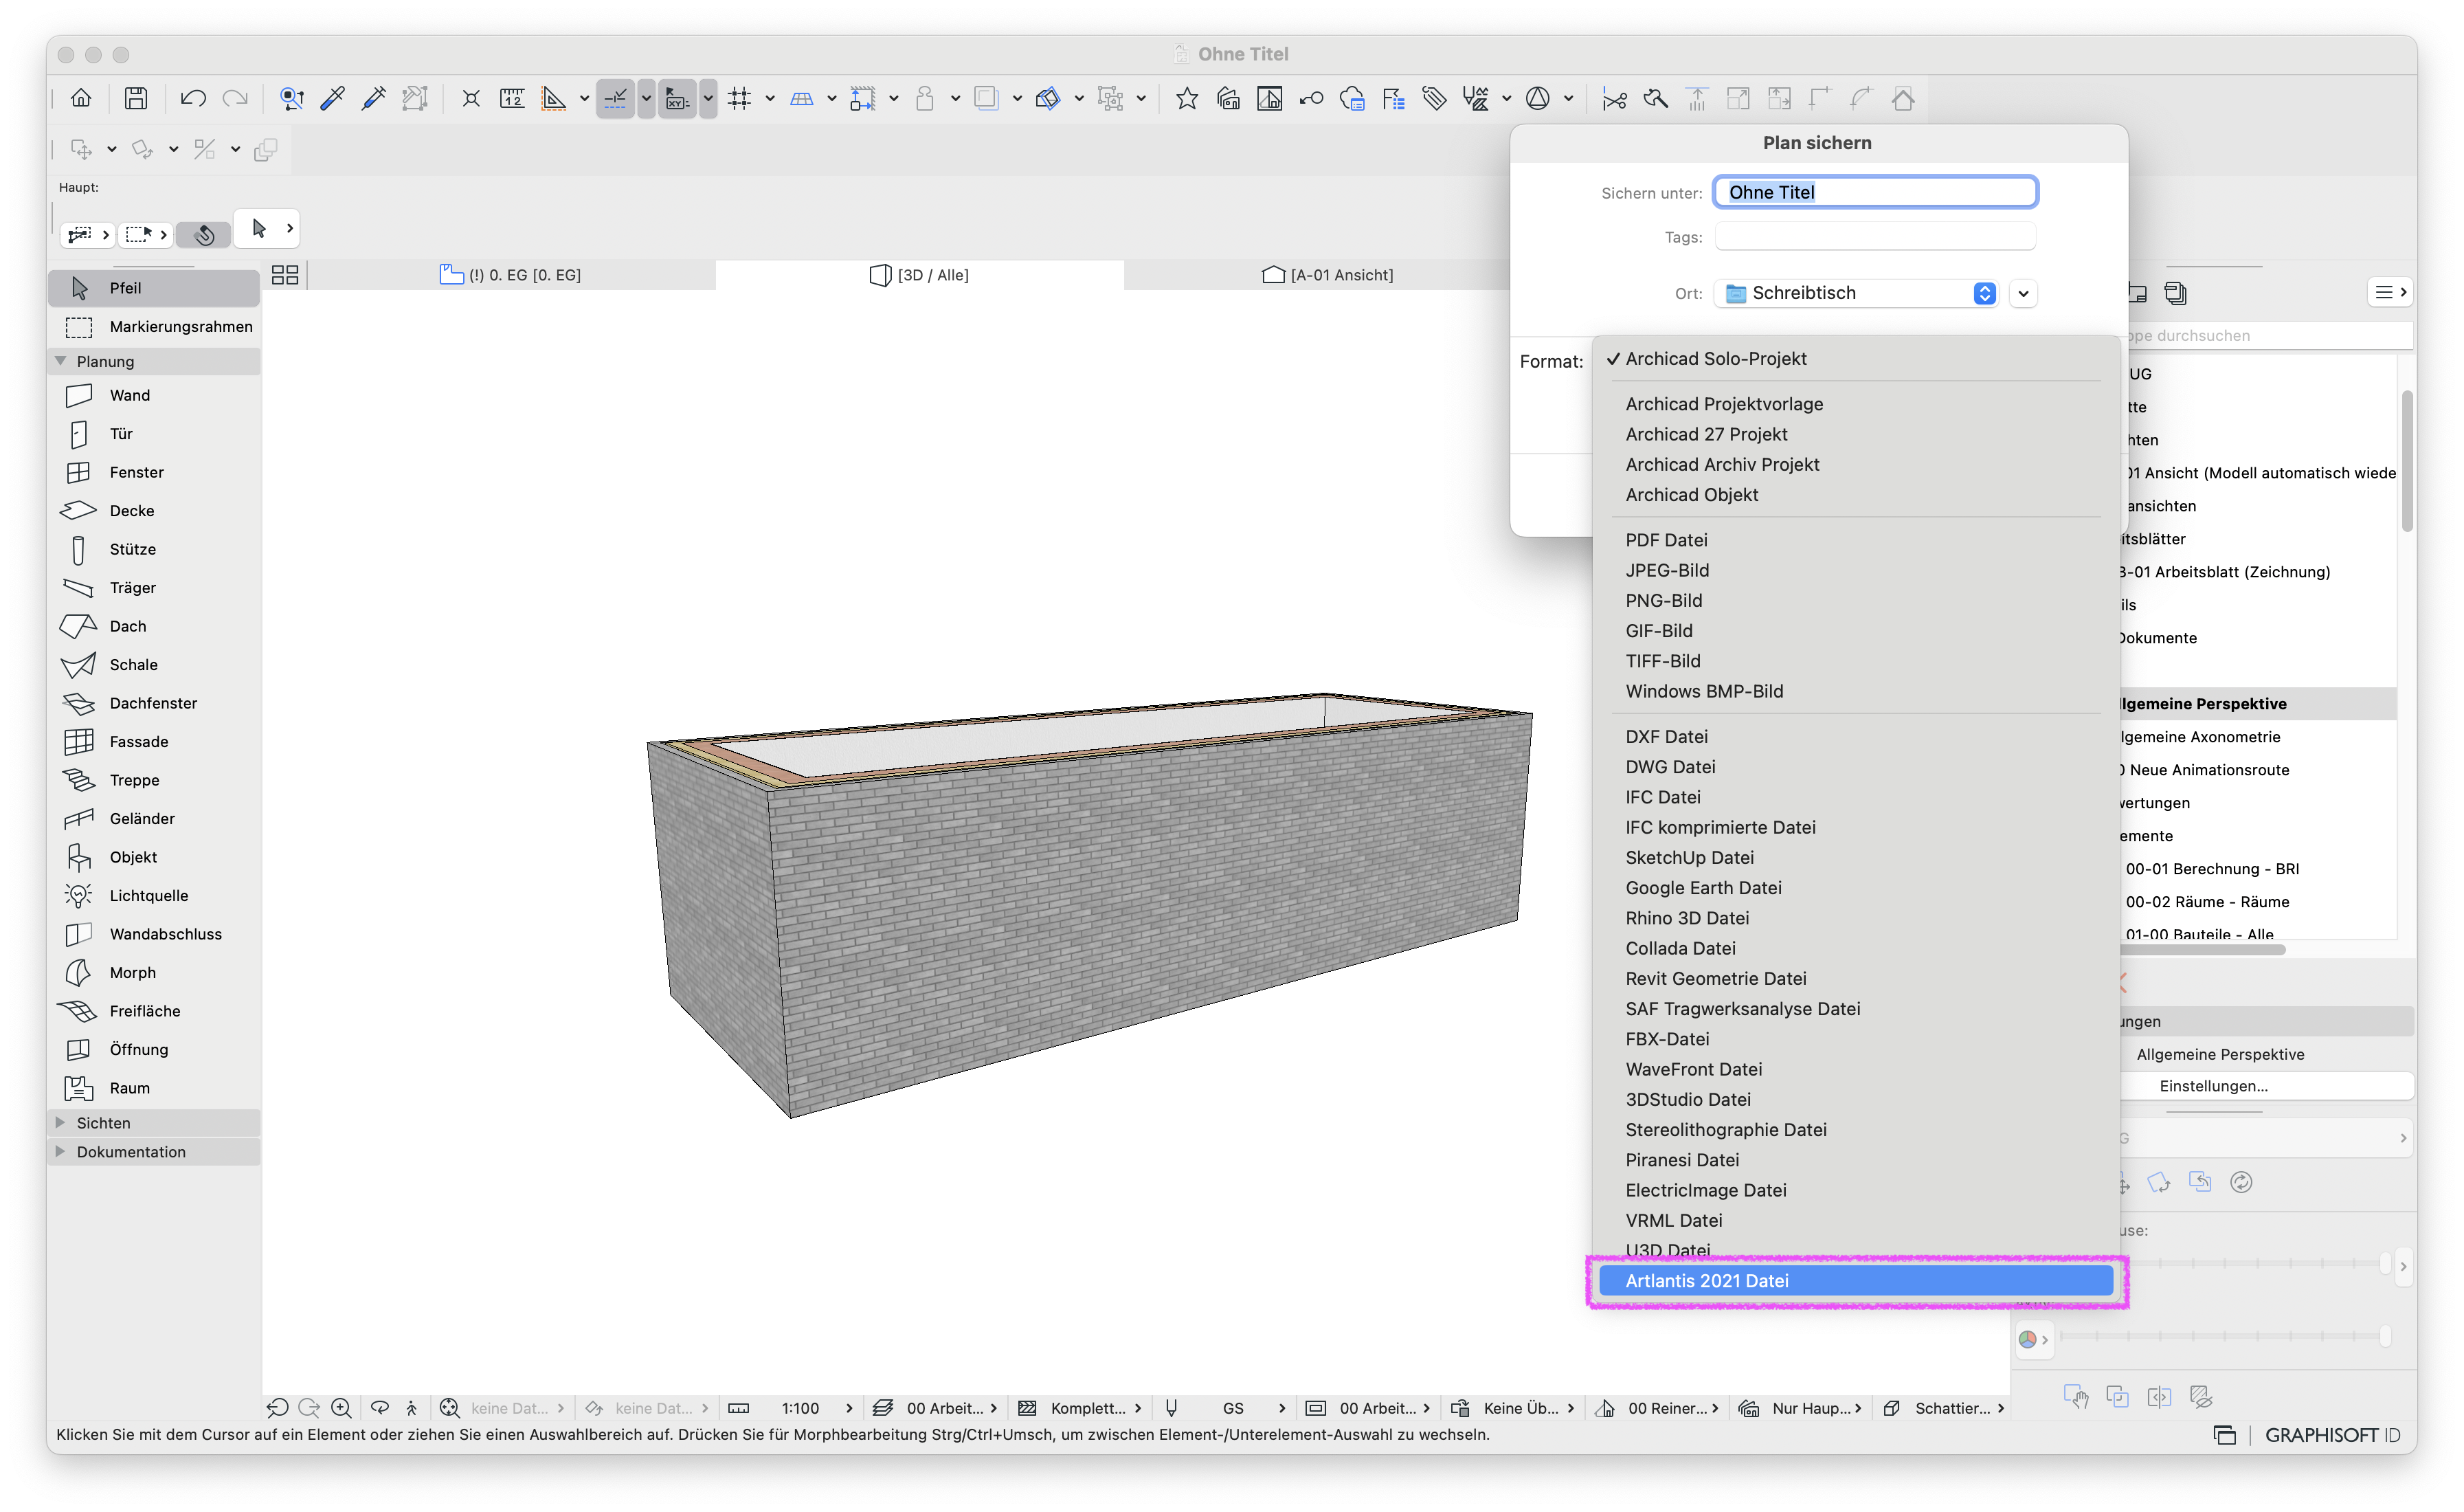Image resolution: width=2464 pixels, height=1512 pixels.
Task: Switch to the 3D / Alle tab
Action: click(920, 275)
